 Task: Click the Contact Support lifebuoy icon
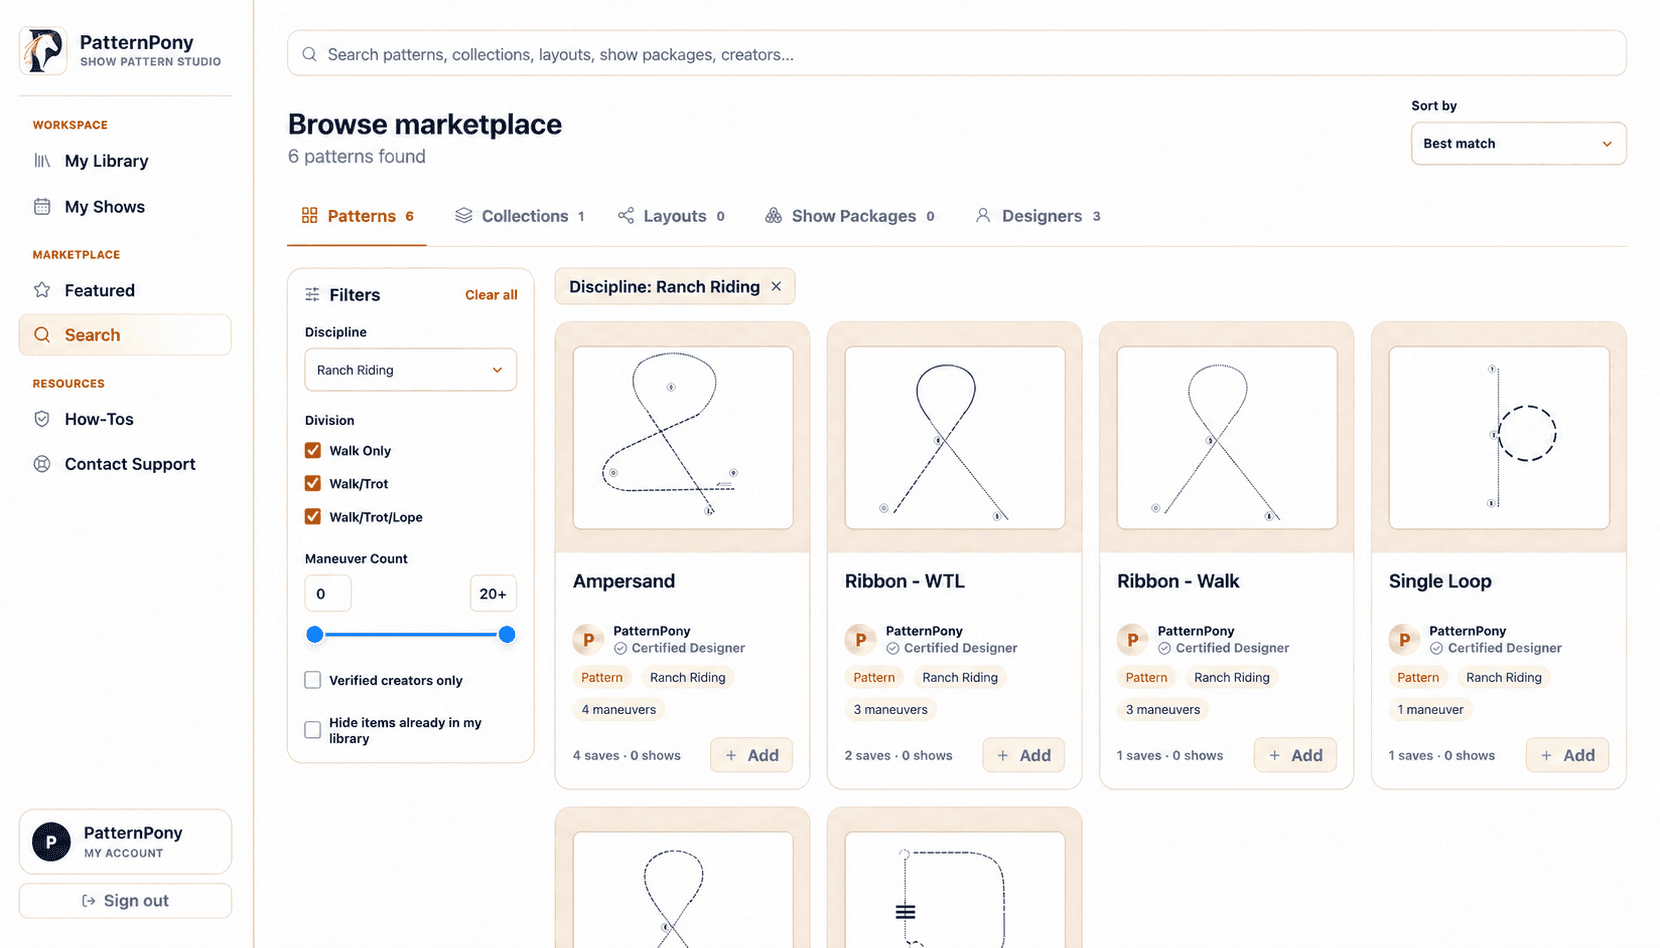click(x=42, y=464)
